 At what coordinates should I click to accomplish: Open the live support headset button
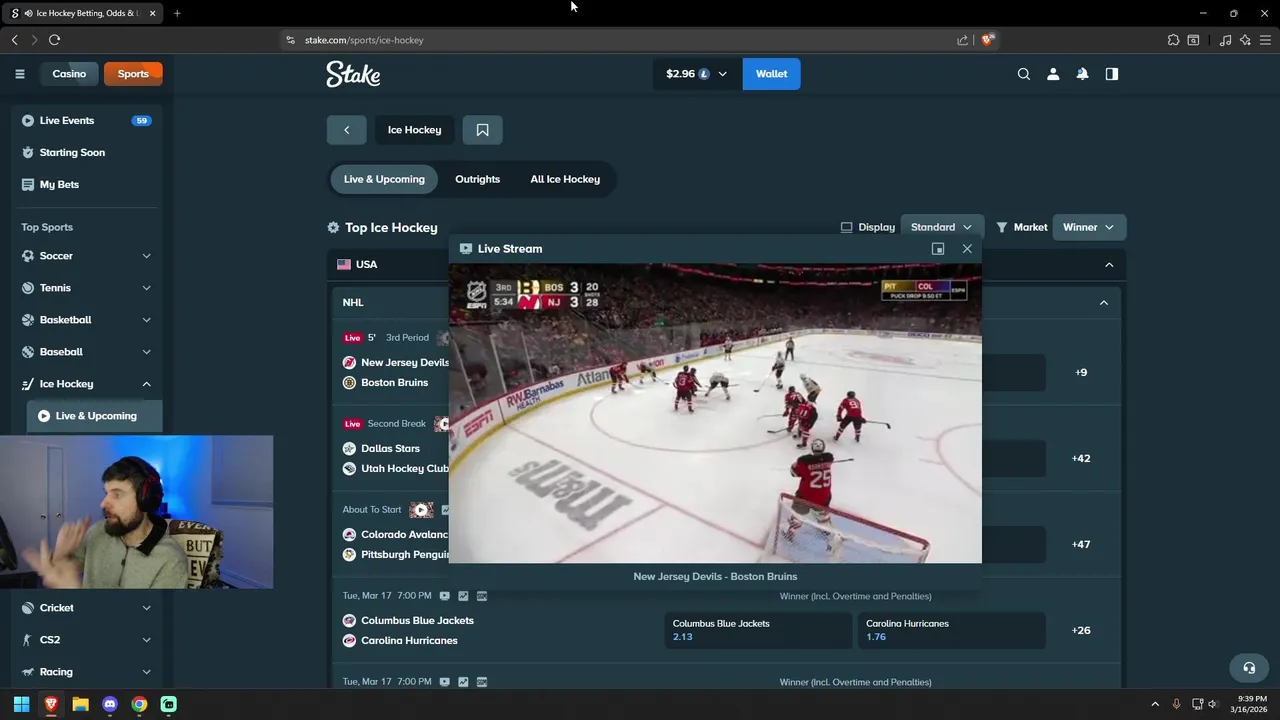(x=1249, y=667)
